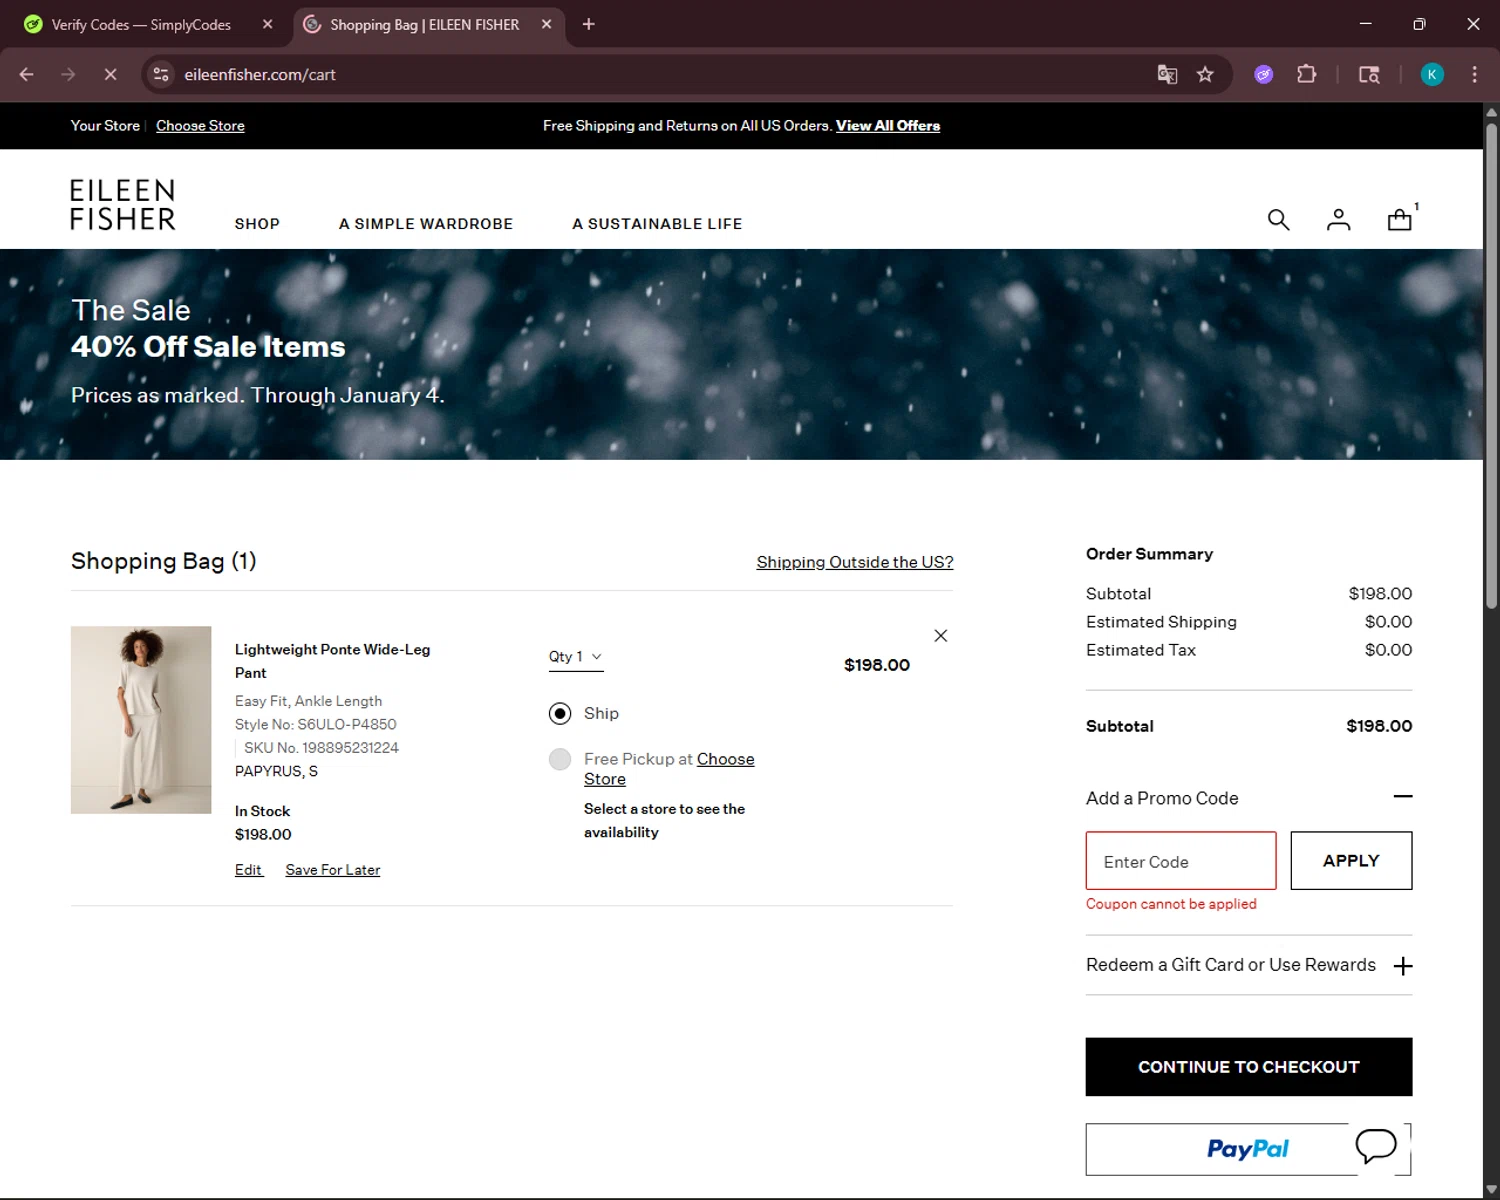Open the SHOP menu
This screenshot has height=1200, width=1500.
(x=257, y=224)
